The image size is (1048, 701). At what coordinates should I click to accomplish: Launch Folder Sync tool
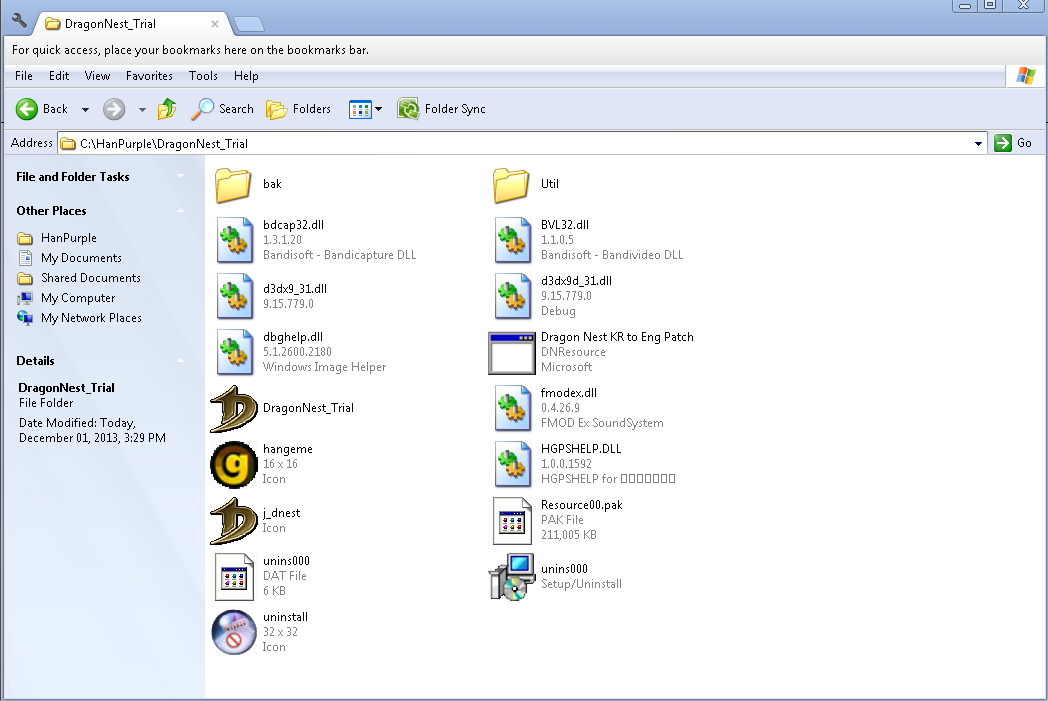click(x=442, y=109)
